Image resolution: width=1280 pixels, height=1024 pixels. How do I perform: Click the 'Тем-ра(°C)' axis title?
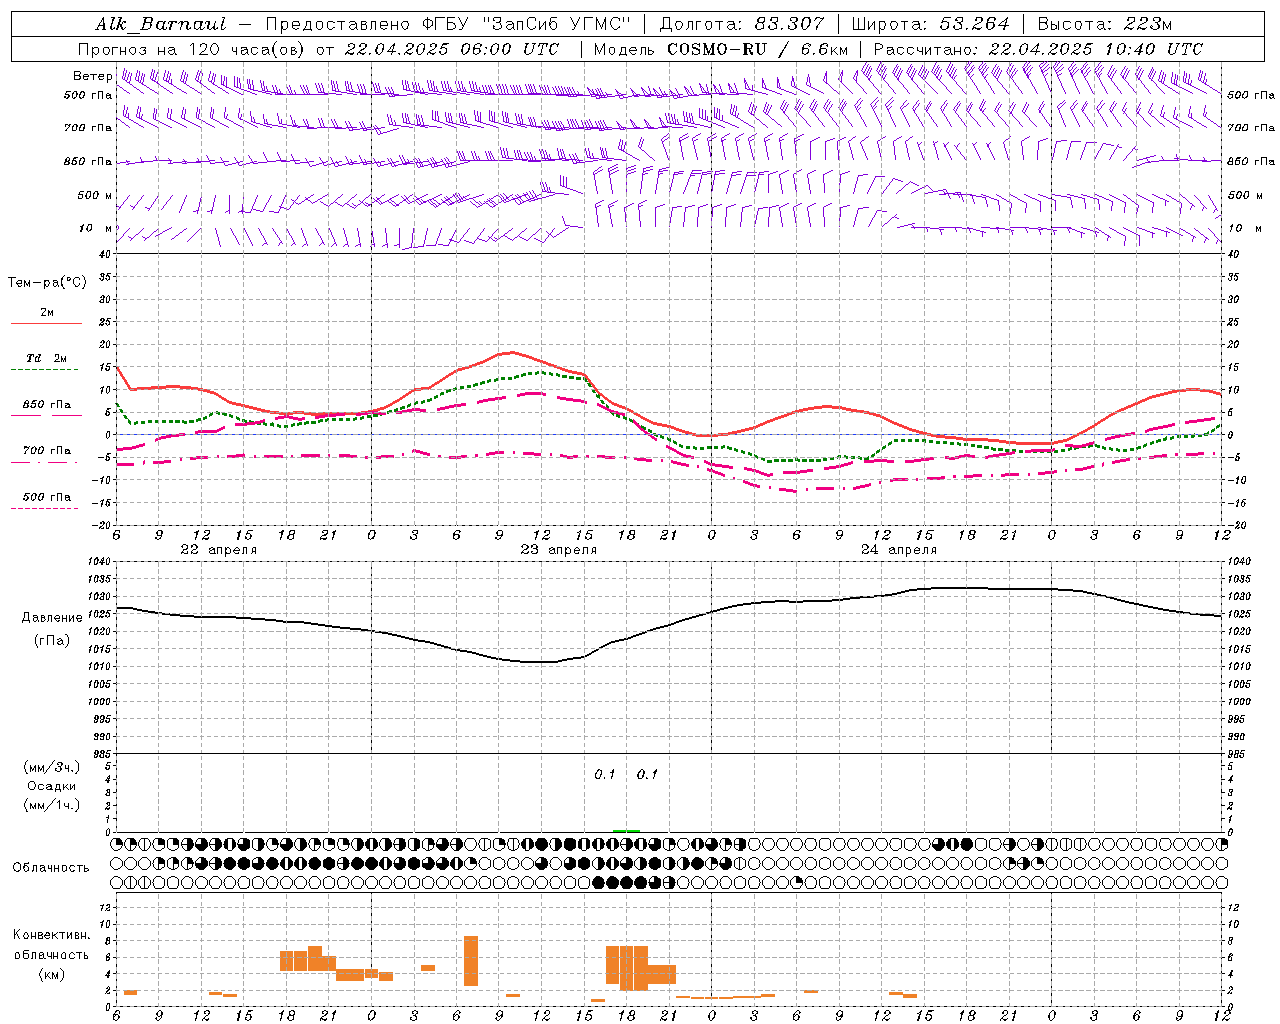tap(47, 283)
